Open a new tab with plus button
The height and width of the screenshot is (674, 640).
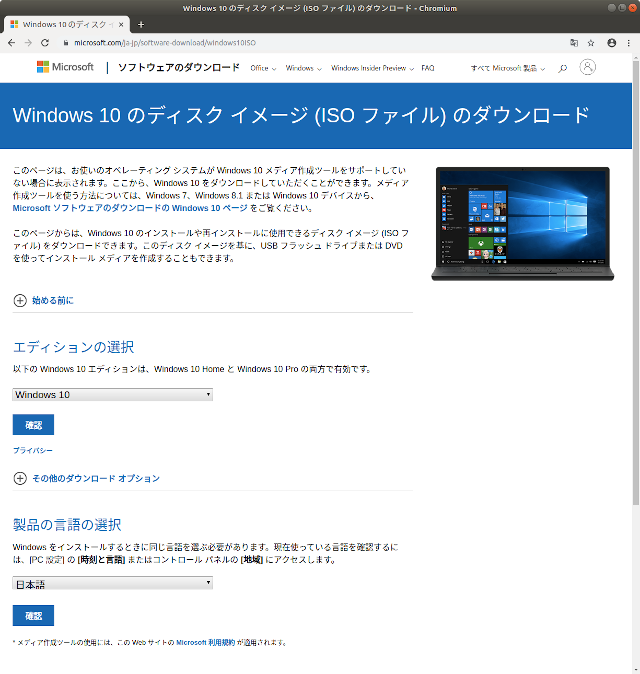point(141,25)
